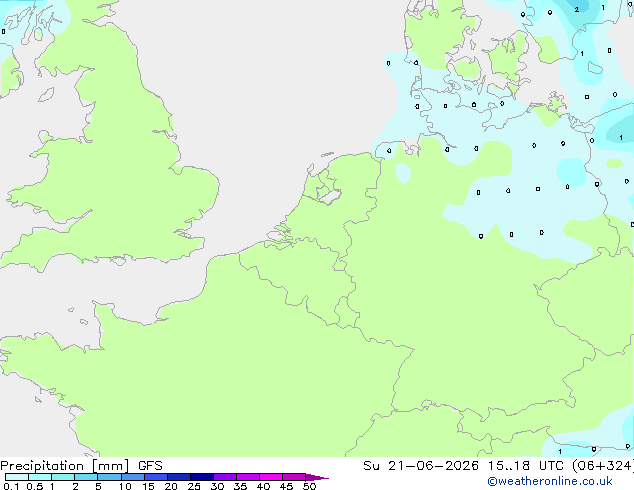Click the 'Precipitation [mm]' title text
Image resolution: width=634 pixels, height=490 pixels.
(x=65, y=466)
